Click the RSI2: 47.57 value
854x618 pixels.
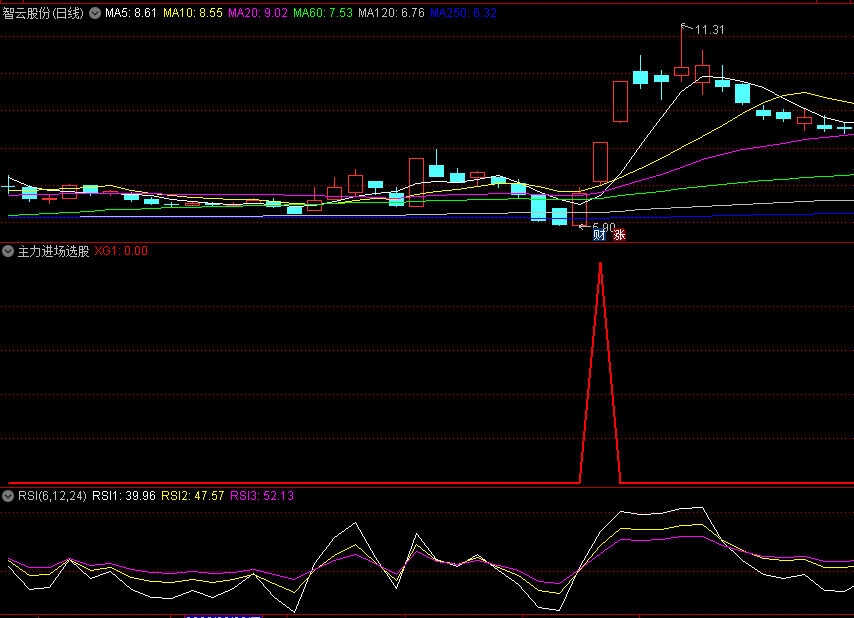coord(193,496)
